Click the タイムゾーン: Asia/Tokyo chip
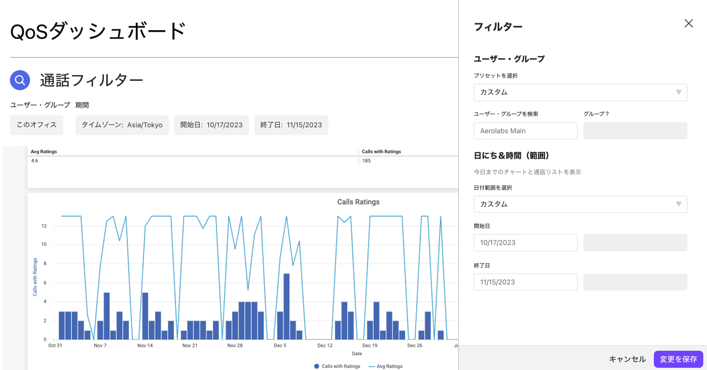The width and height of the screenshot is (707, 370). click(x=122, y=125)
